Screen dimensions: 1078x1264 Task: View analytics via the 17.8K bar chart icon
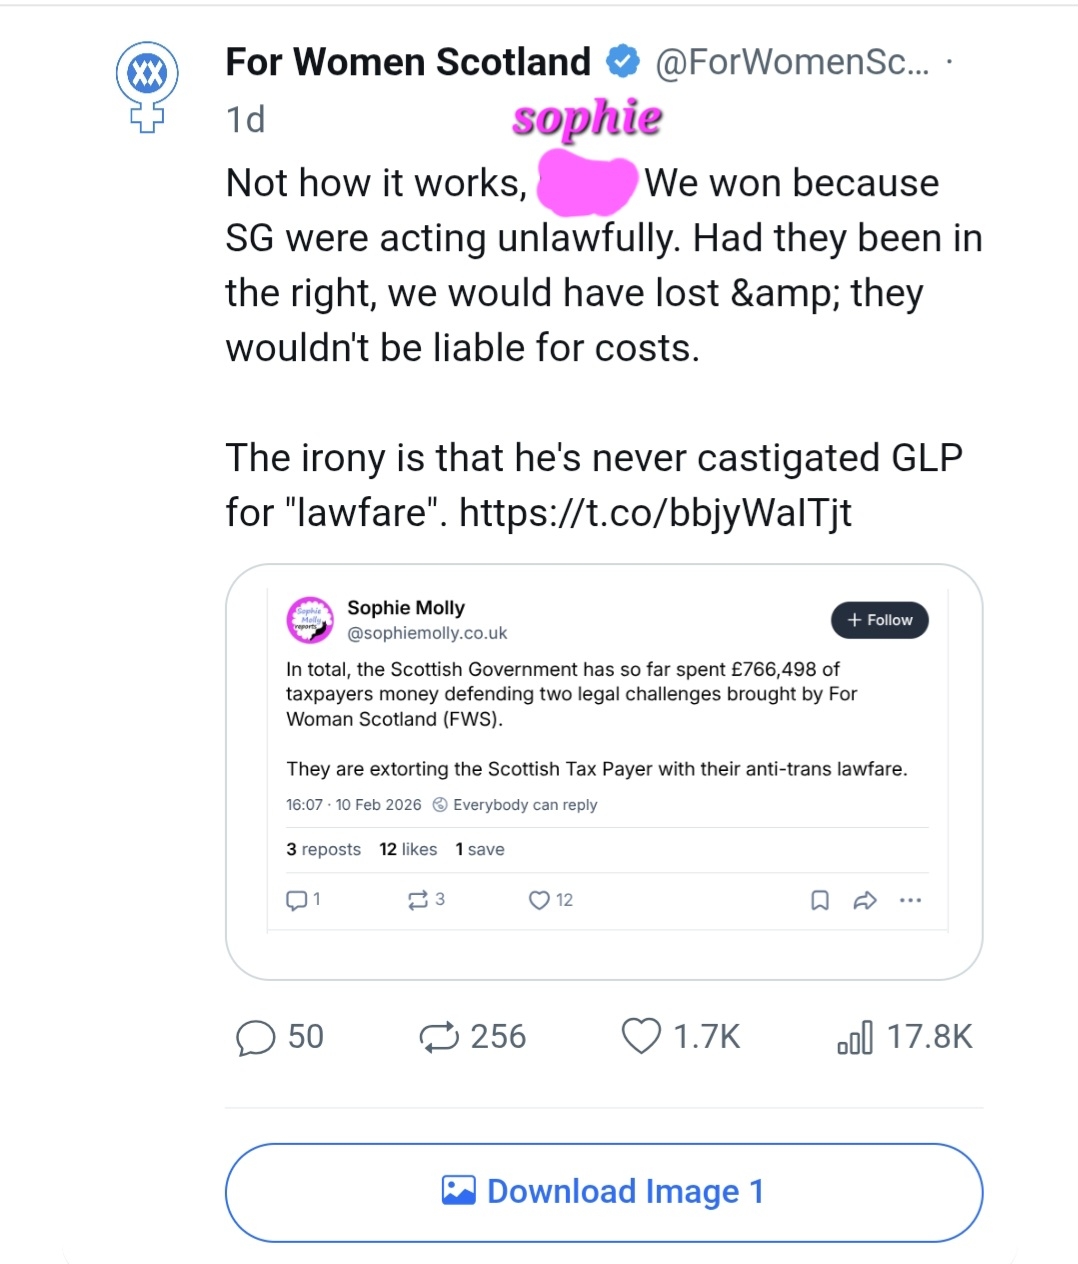click(x=855, y=1037)
